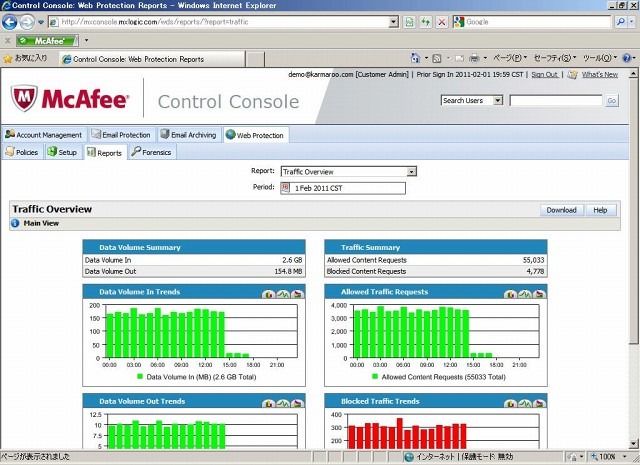Screen dimensions: 640x465
Task: Click third chart-type icon on Blocked Traffic Trends
Action: pyautogui.click(x=539, y=403)
